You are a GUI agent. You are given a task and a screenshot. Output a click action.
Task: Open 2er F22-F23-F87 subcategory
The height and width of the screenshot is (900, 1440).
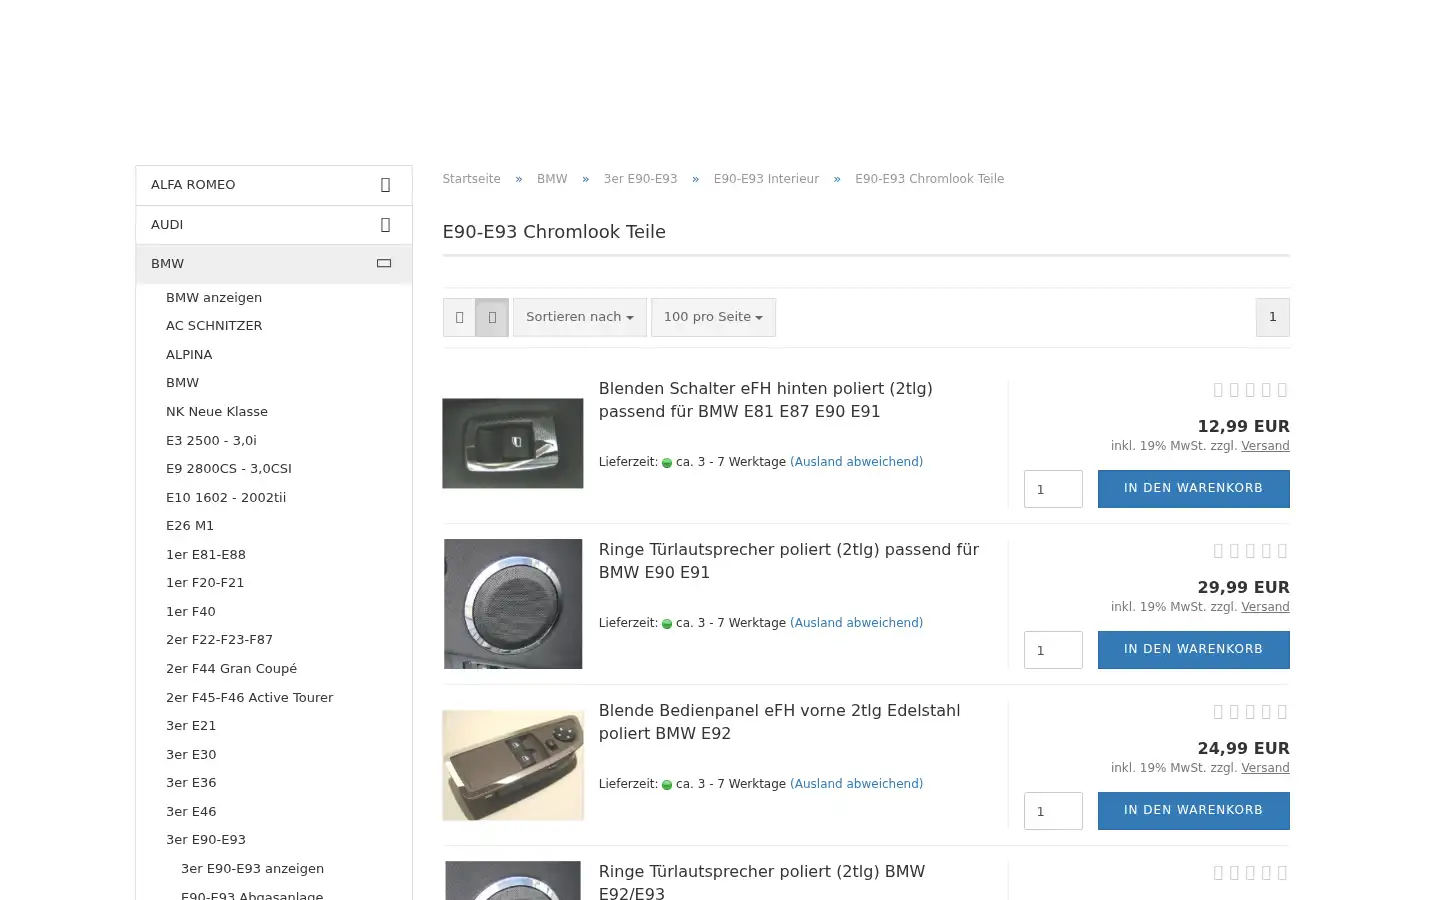[219, 640]
